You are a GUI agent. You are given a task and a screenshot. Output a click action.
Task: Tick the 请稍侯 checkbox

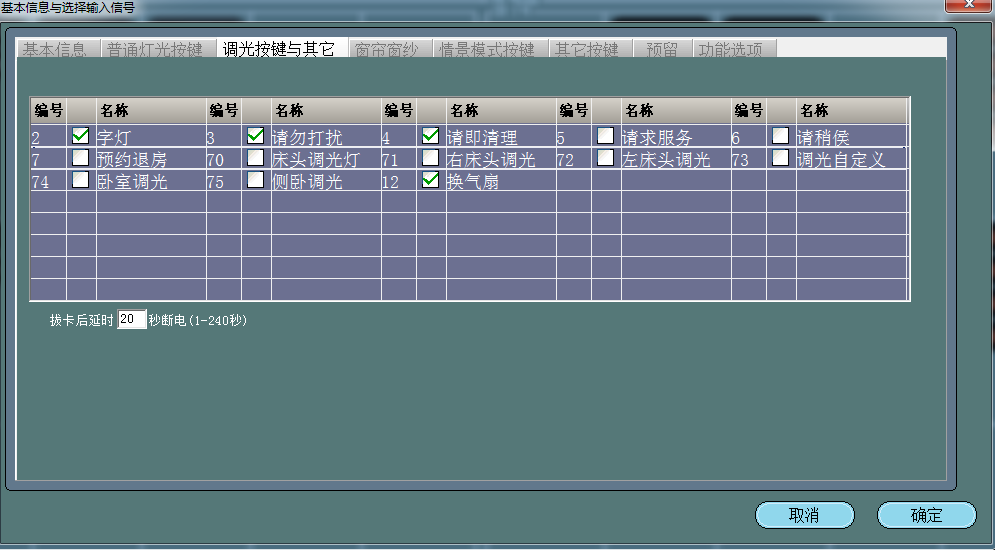pos(781,135)
